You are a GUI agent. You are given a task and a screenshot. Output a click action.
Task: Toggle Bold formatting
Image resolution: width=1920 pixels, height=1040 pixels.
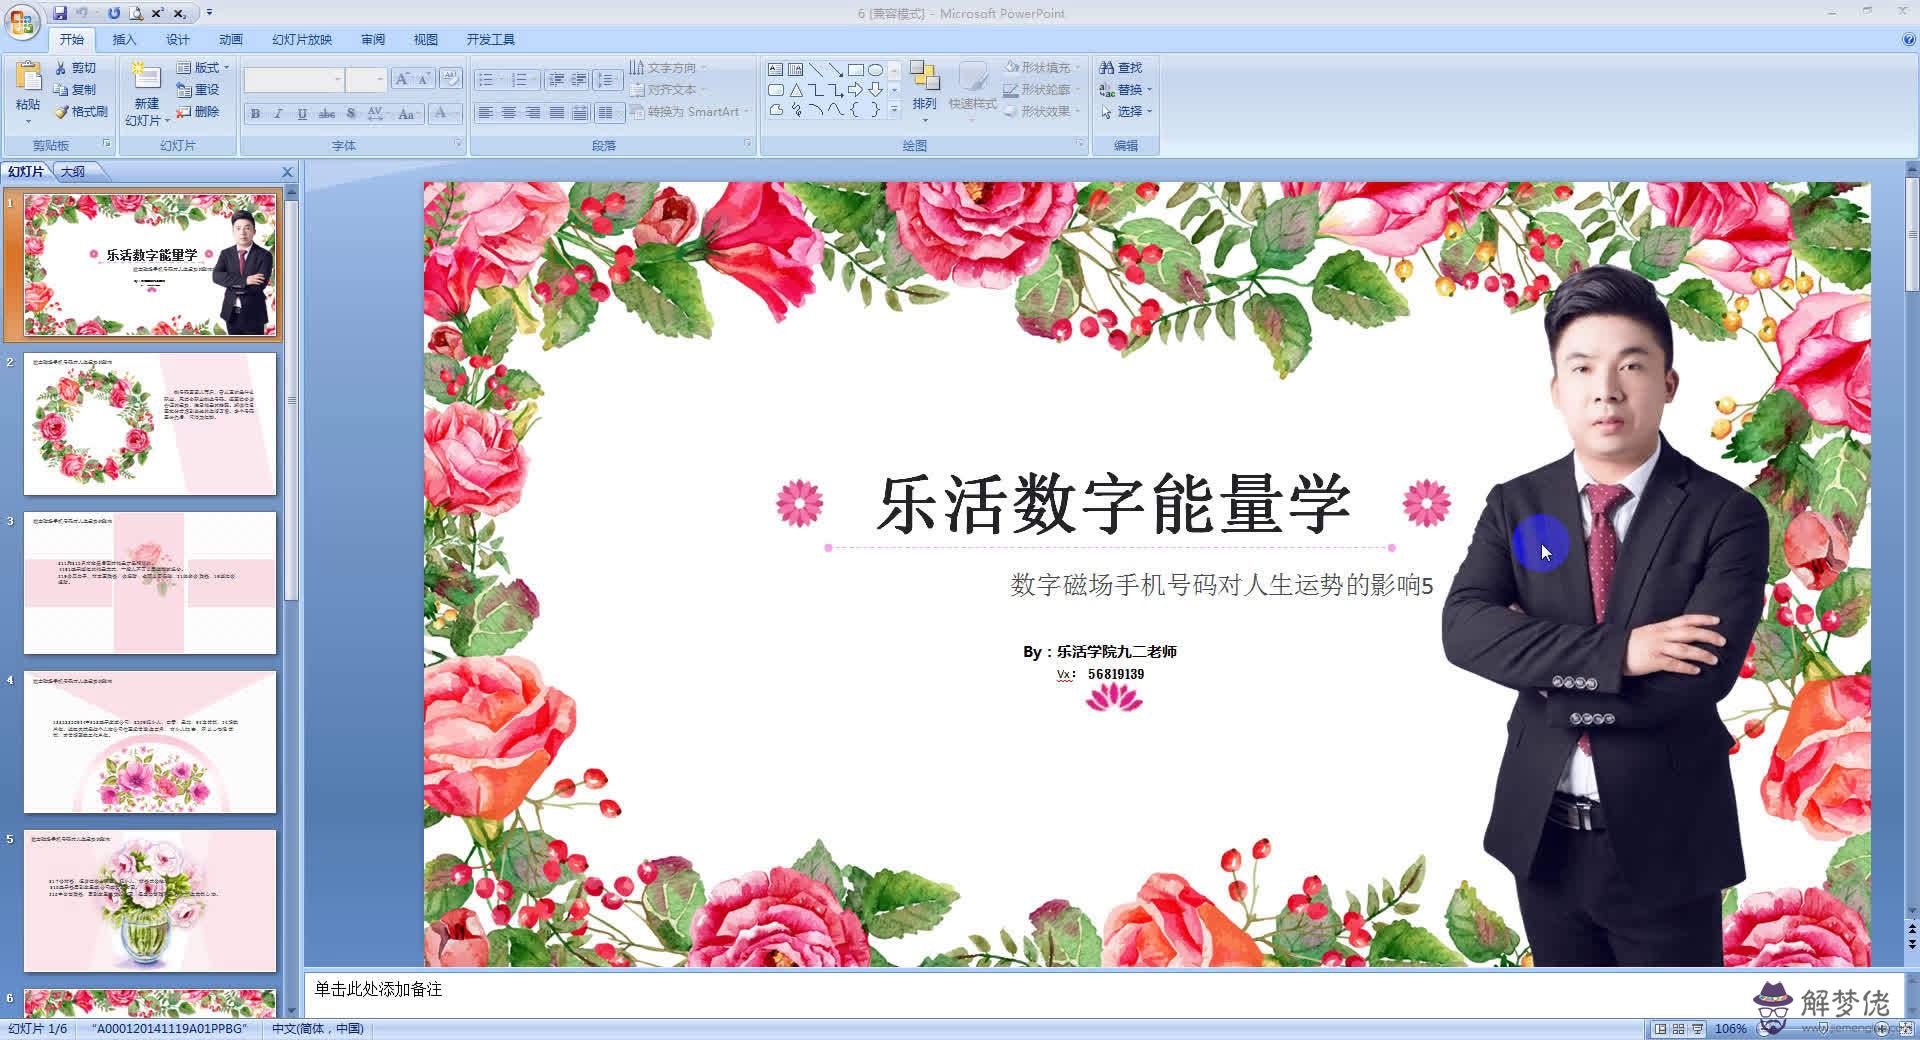click(x=255, y=114)
